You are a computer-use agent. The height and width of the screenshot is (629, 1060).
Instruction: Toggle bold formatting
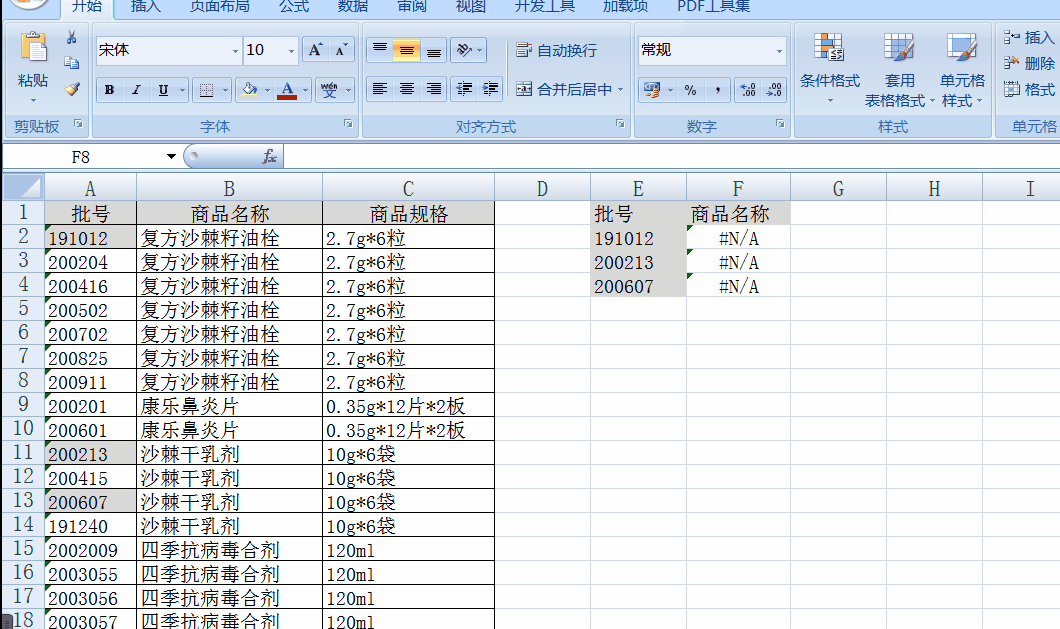110,89
